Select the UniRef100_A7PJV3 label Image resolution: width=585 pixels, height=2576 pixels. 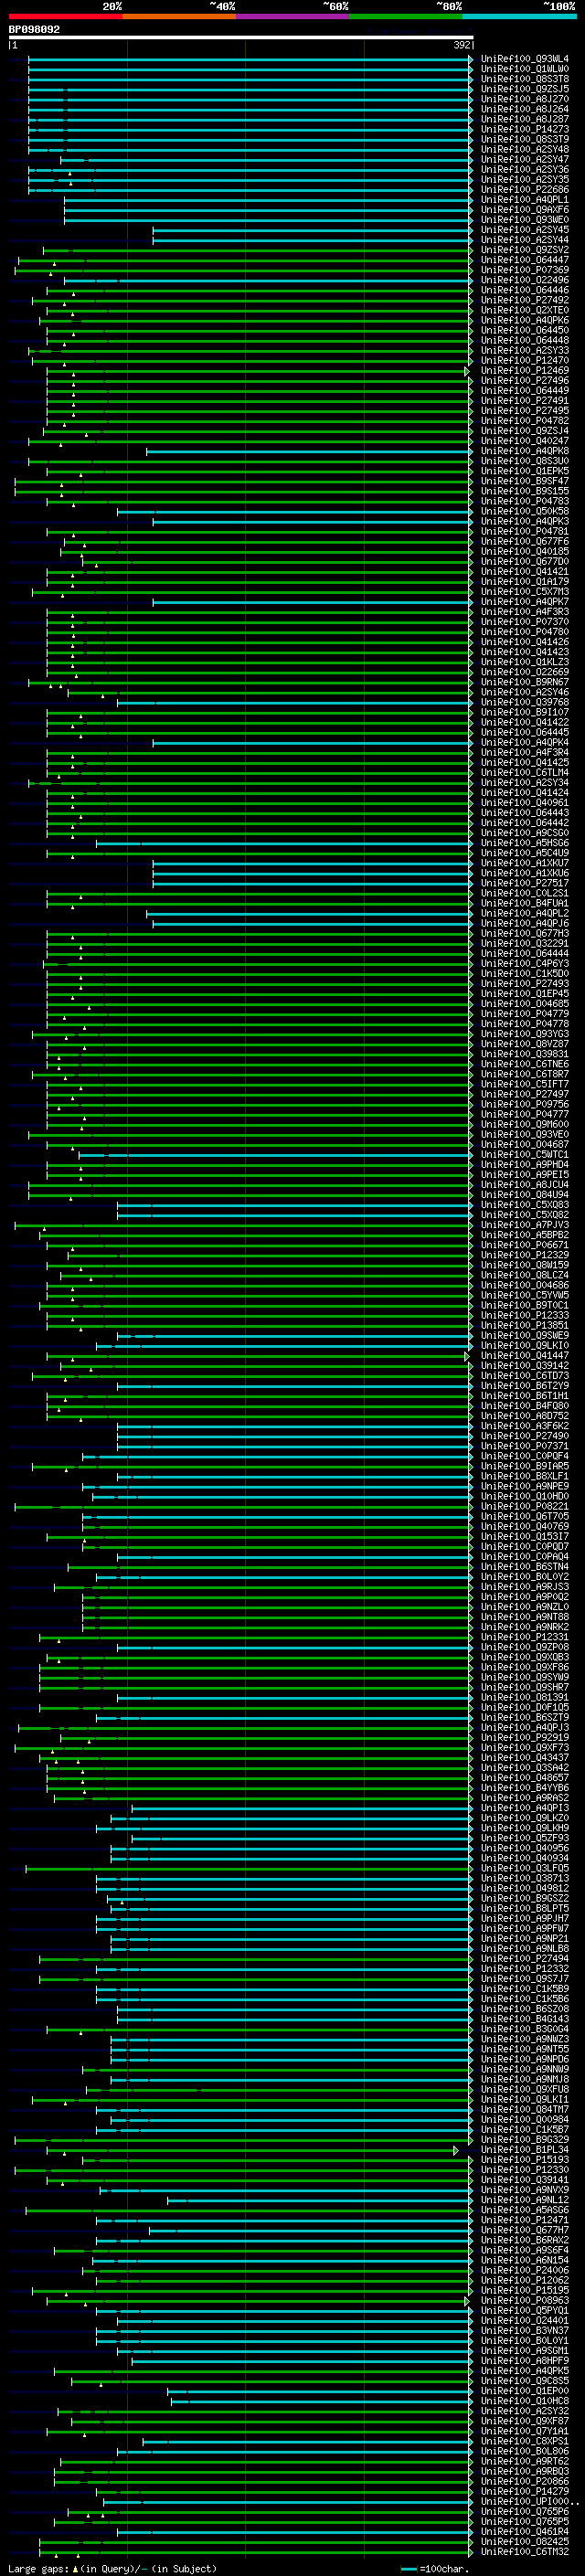(525, 1225)
